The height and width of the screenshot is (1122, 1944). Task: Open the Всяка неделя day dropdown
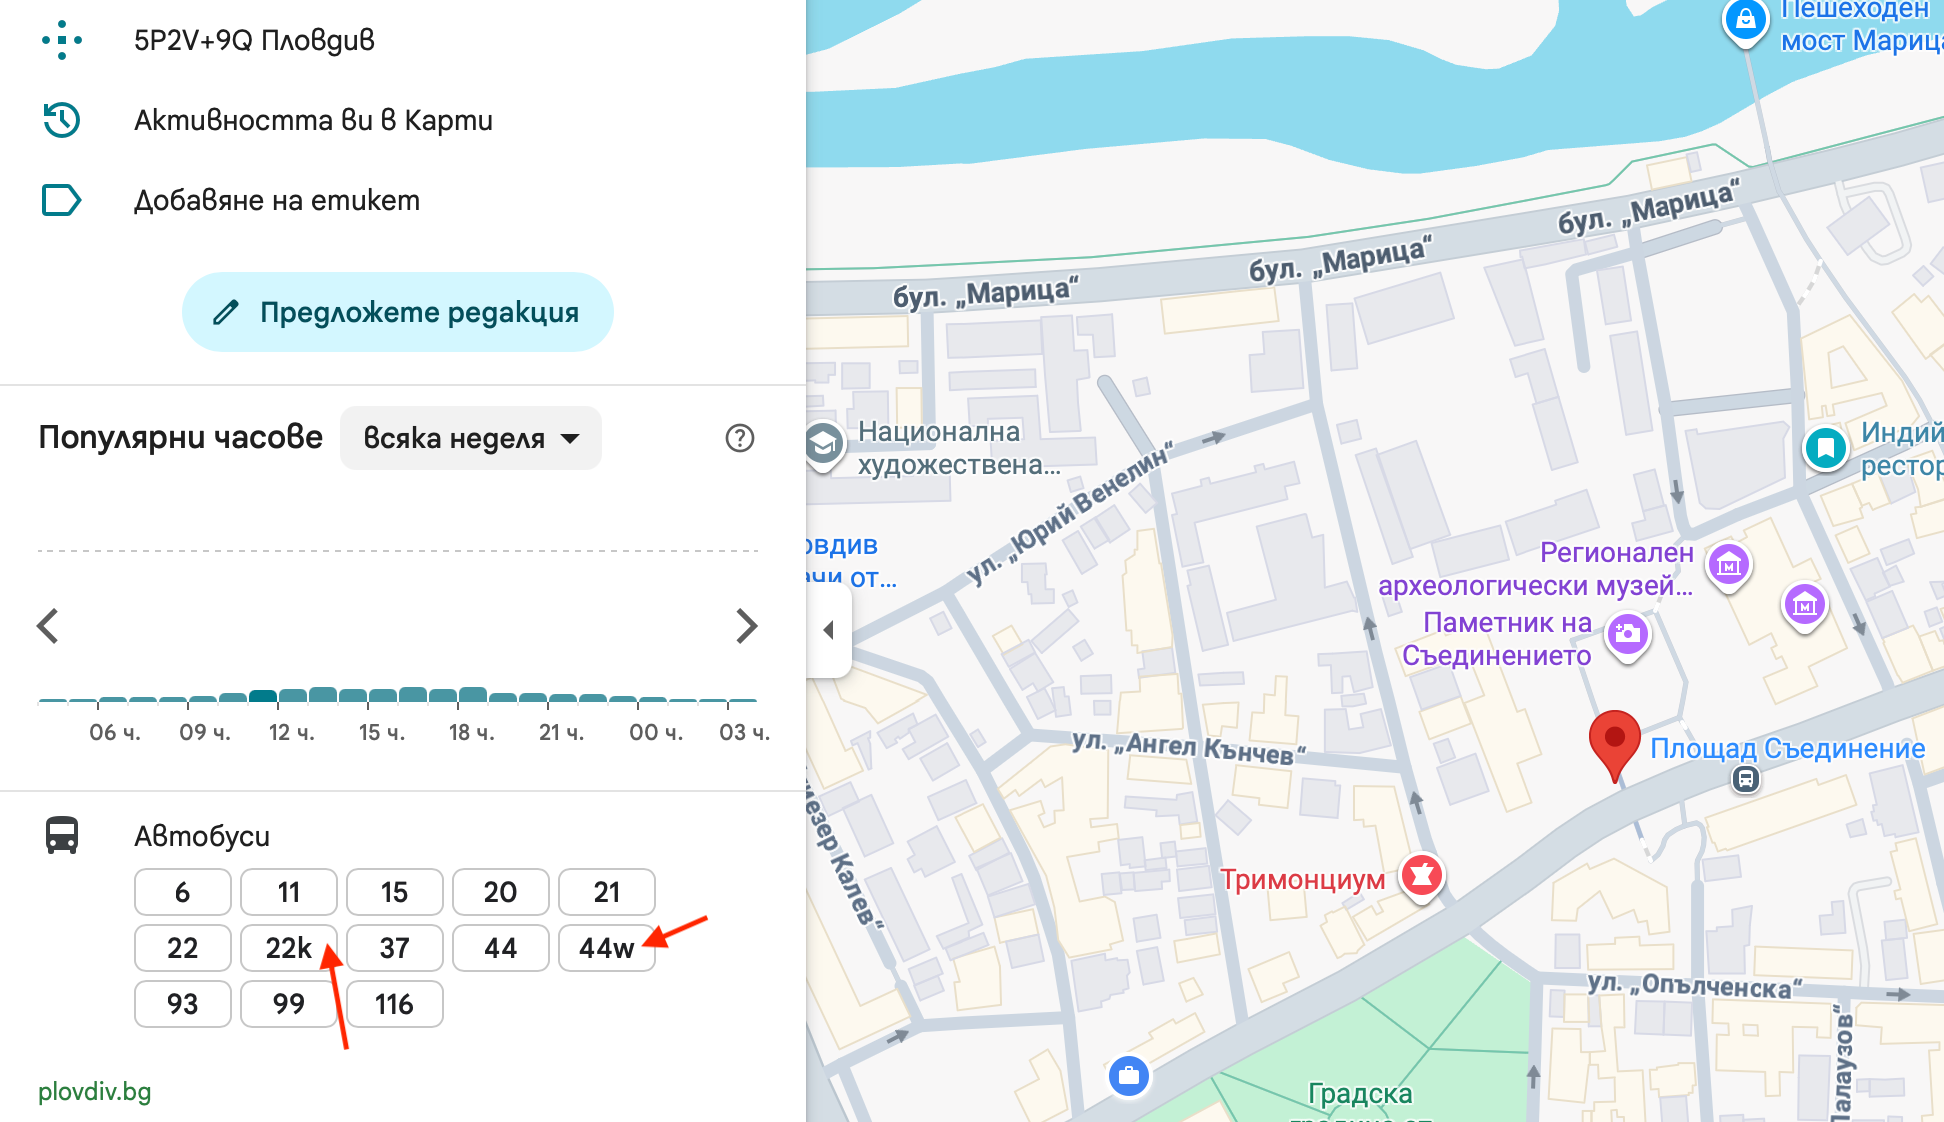471,438
